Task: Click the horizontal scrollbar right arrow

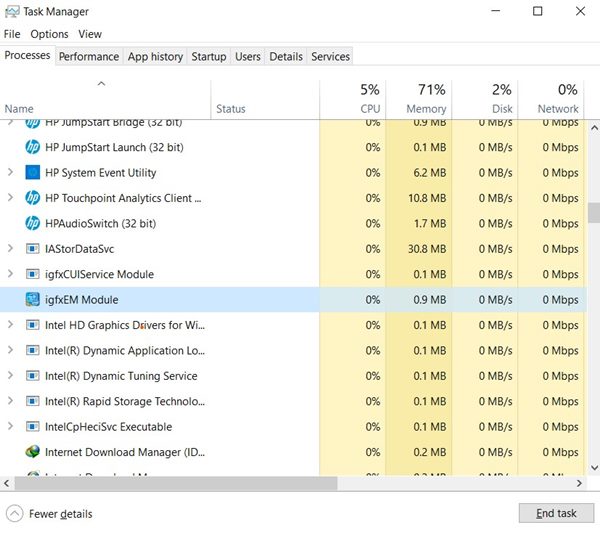Action: [x=579, y=483]
